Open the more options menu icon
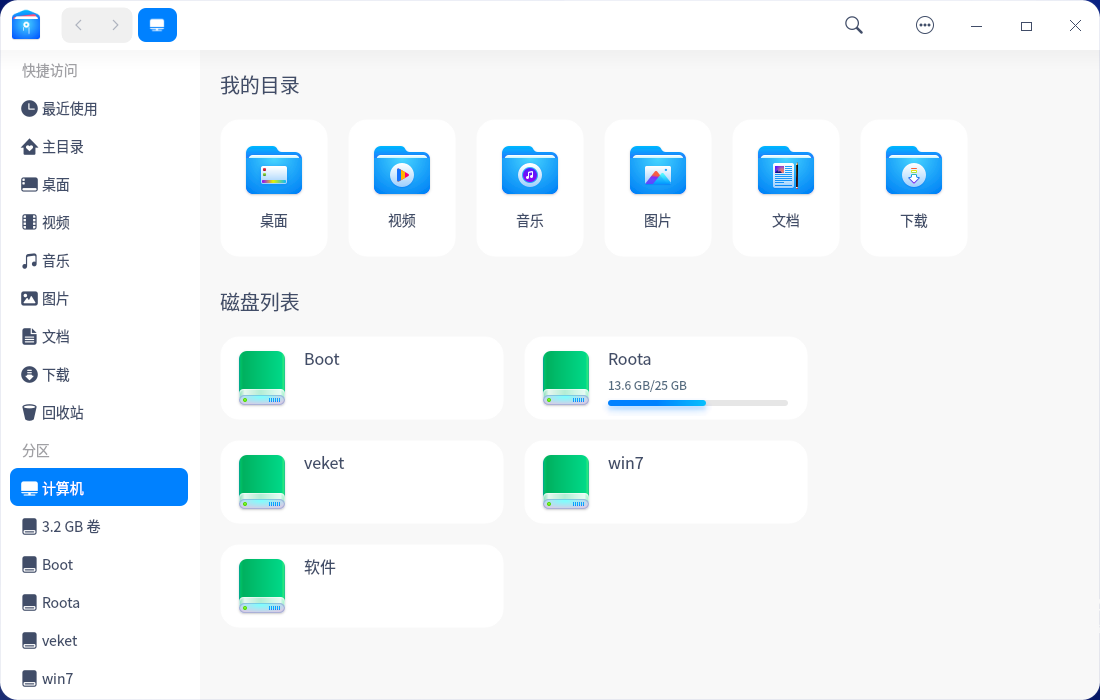The width and height of the screenshot is (1100, 700). (x=925, y=24)
